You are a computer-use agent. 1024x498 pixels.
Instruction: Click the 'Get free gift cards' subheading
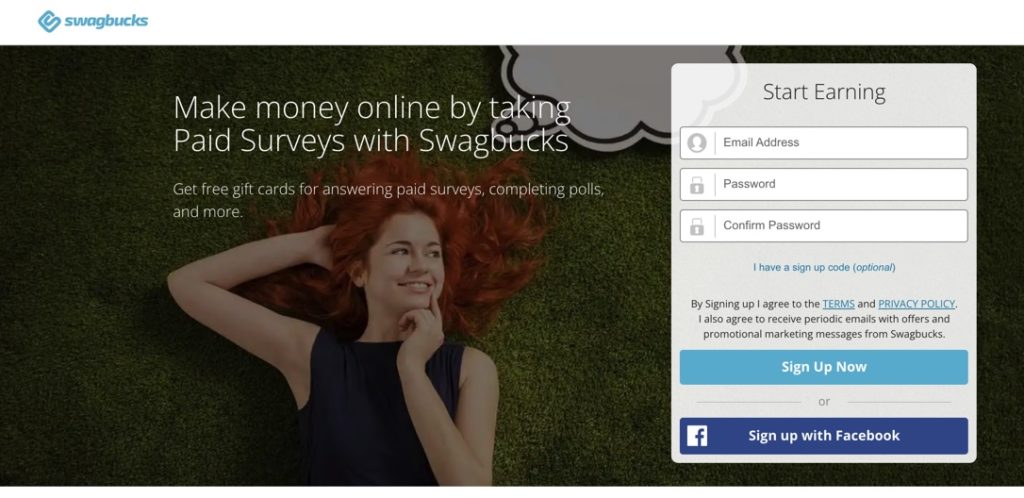click(389, 200)
